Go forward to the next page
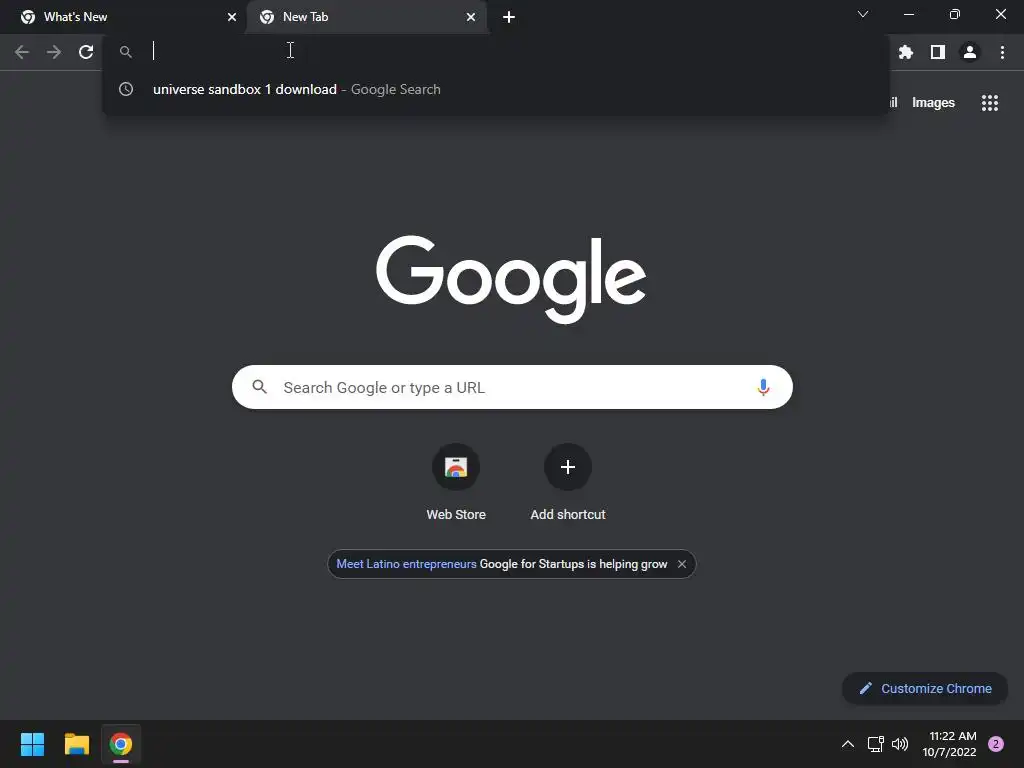 click(x=54, y=52)
